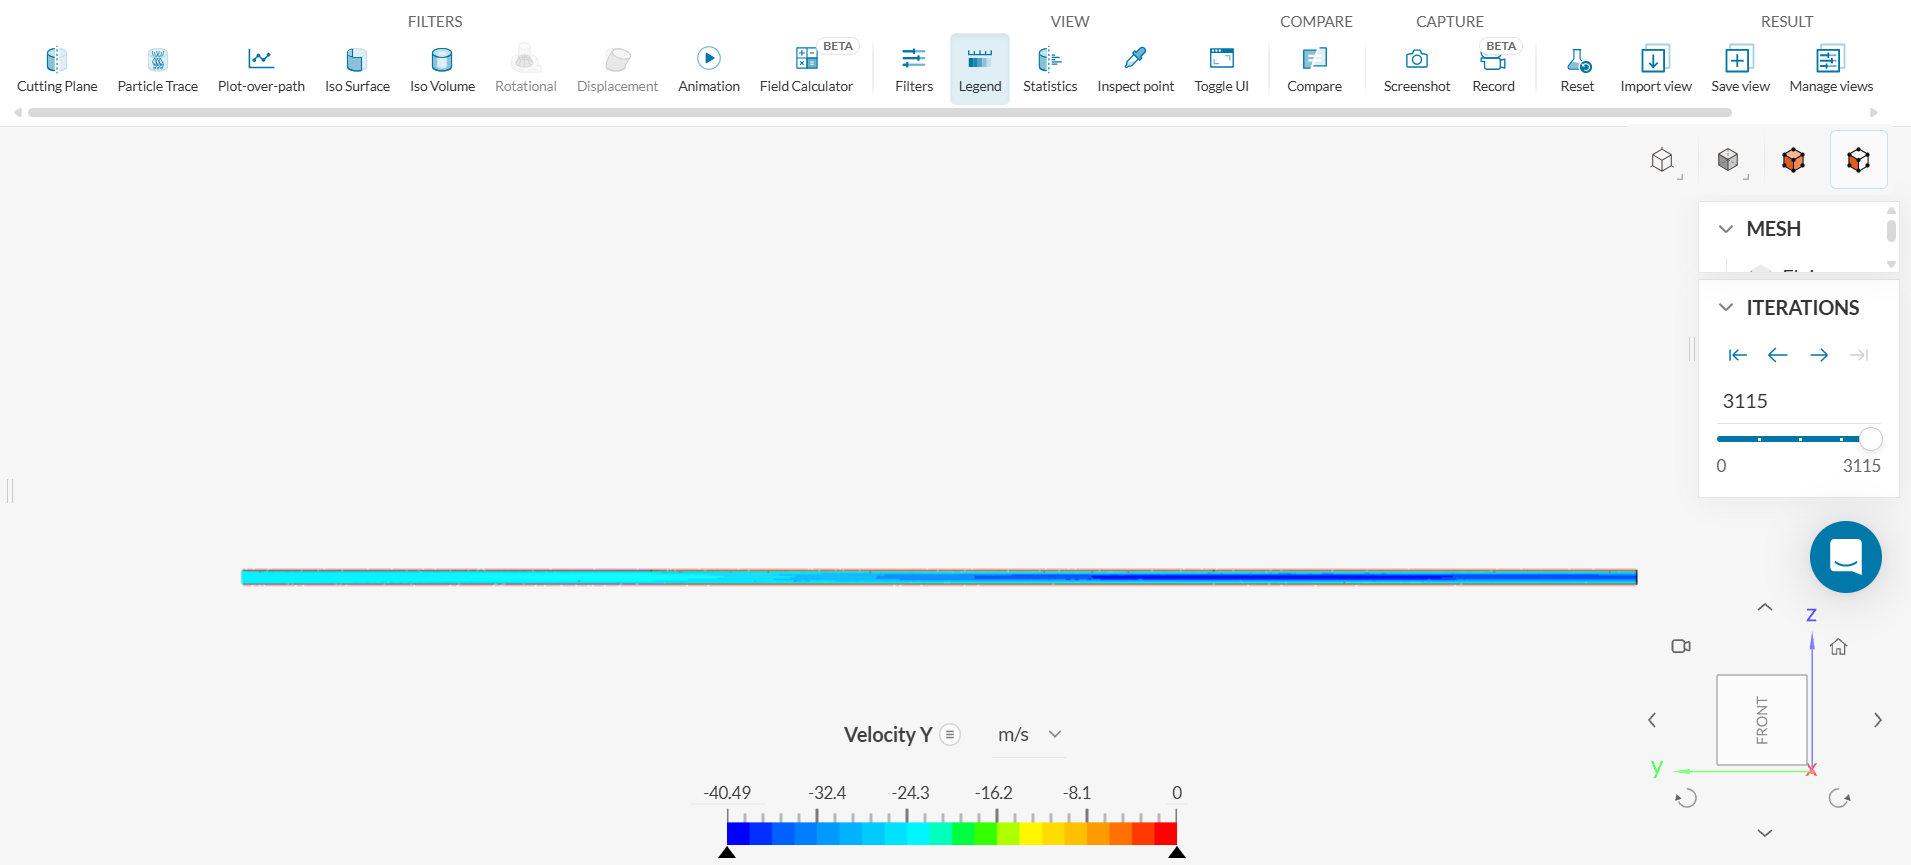Open the m/s unit dropdown
This screenshot has height=865, width=1911.
(x=1029, y=735)
